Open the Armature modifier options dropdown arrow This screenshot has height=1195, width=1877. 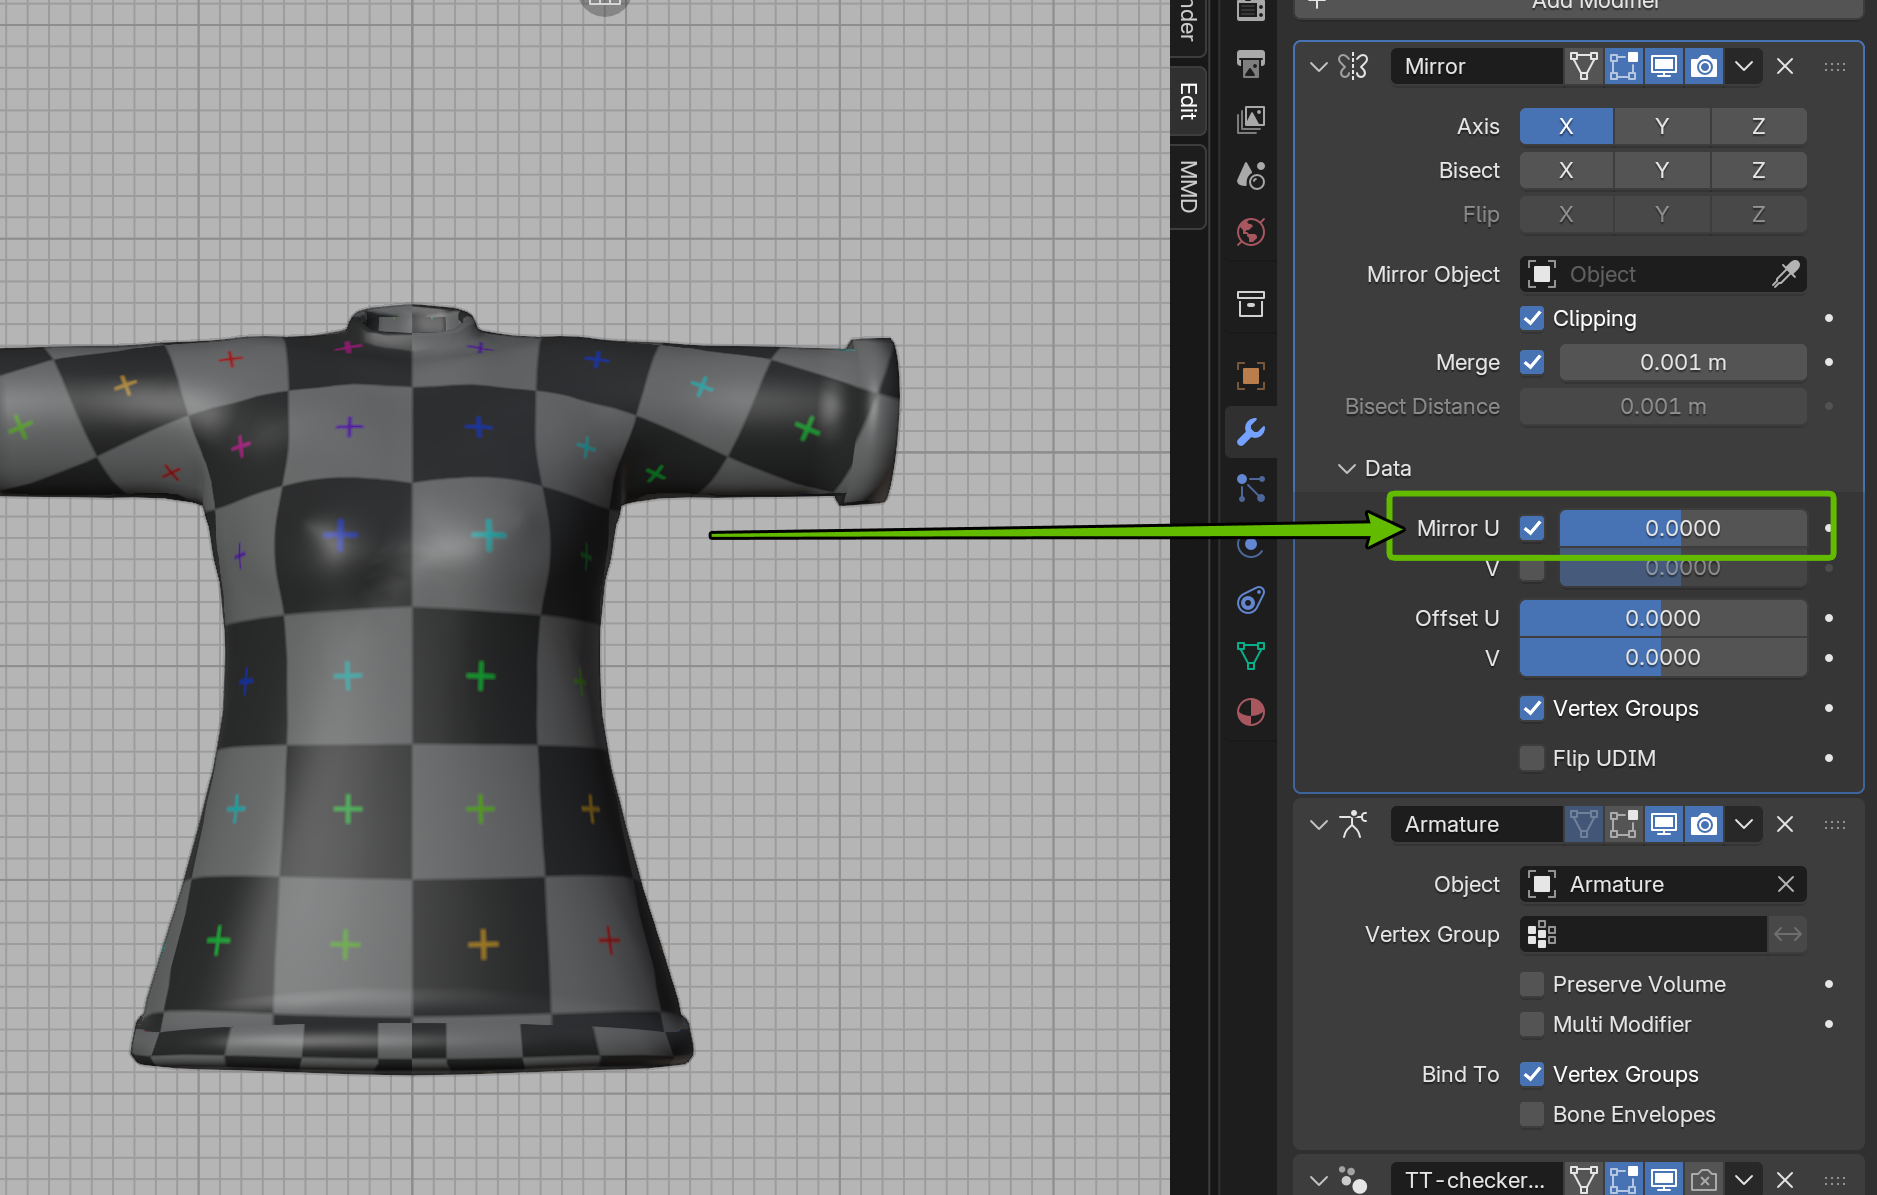point(1744,824)
